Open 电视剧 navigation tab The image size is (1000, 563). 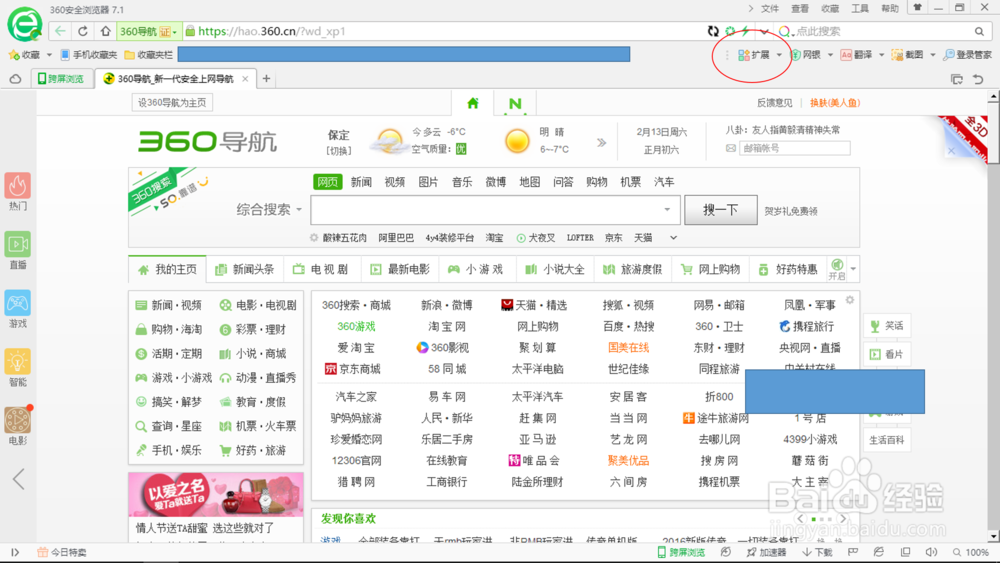[321, 269]
